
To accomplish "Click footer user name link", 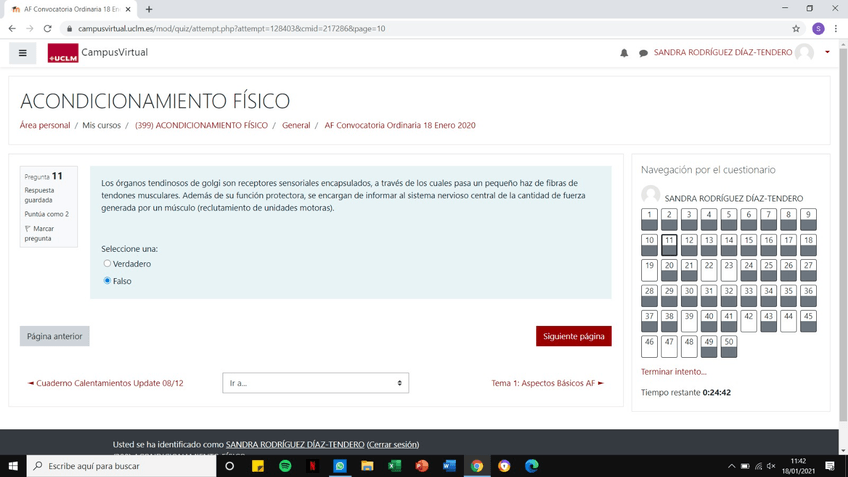I will 295,445.
